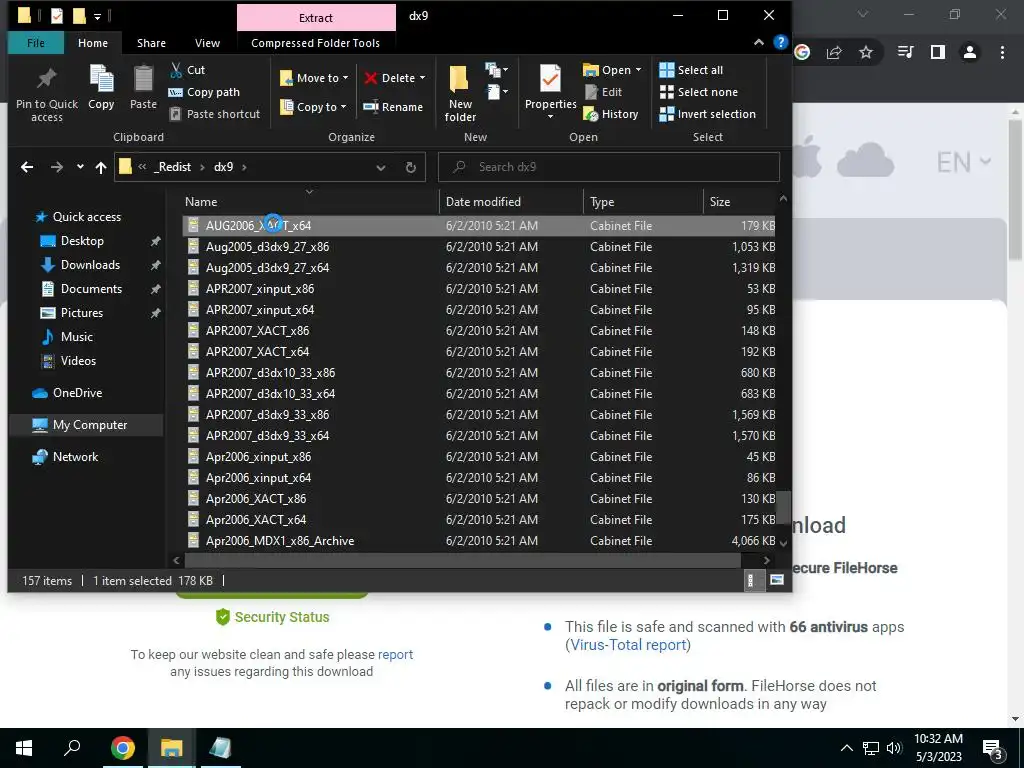Click the Search dx9 input field
Image resolution: width=1024 pixels, height=768 pixels.
point(609,167)
